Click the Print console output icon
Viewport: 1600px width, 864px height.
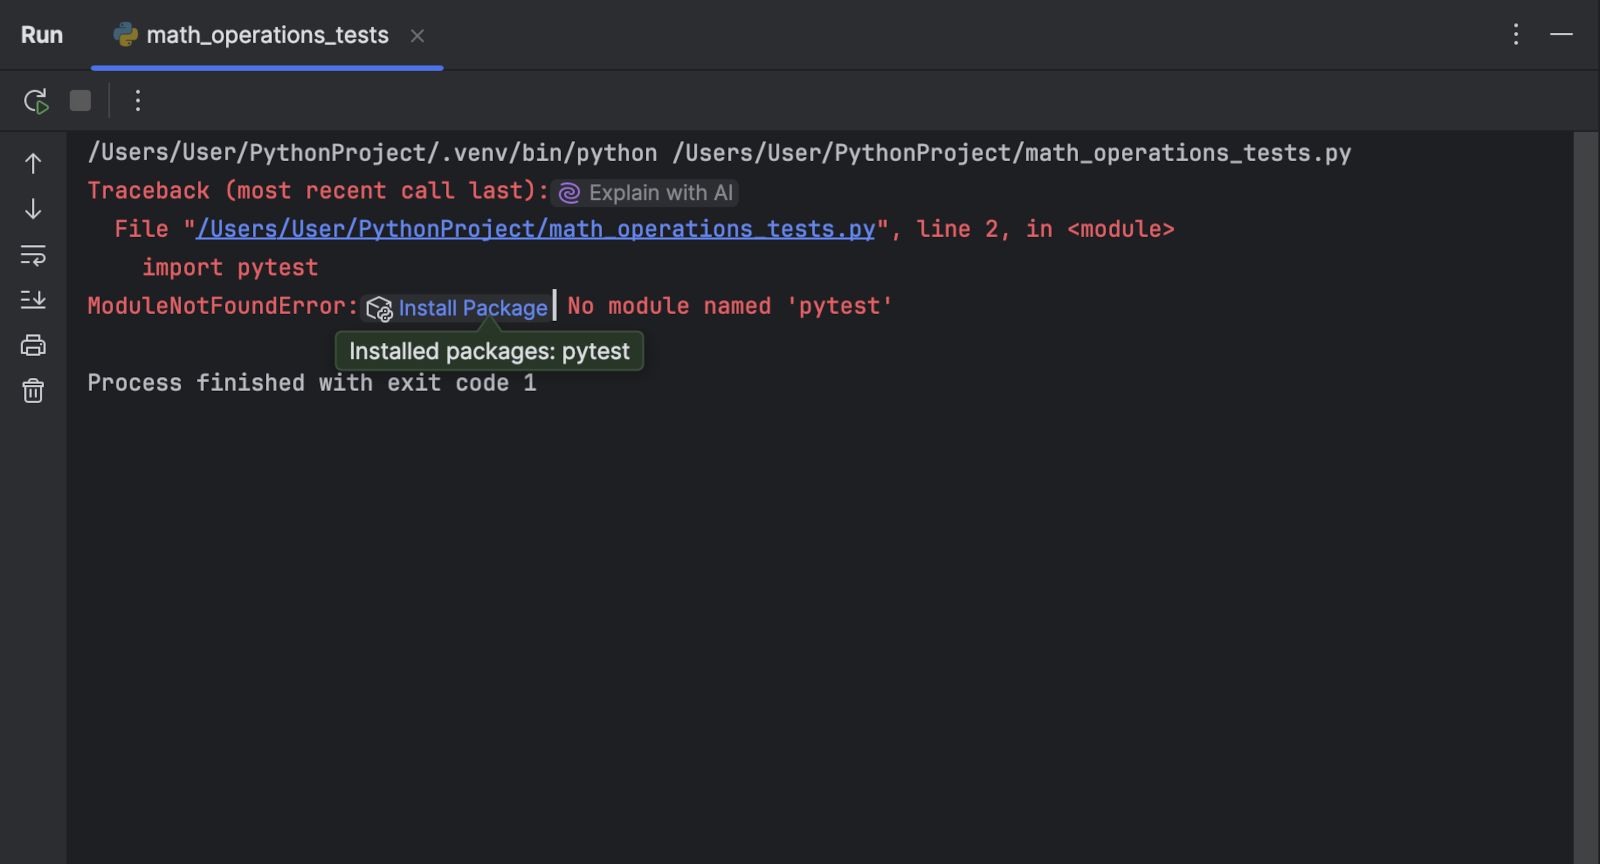[x=33, y=345]
